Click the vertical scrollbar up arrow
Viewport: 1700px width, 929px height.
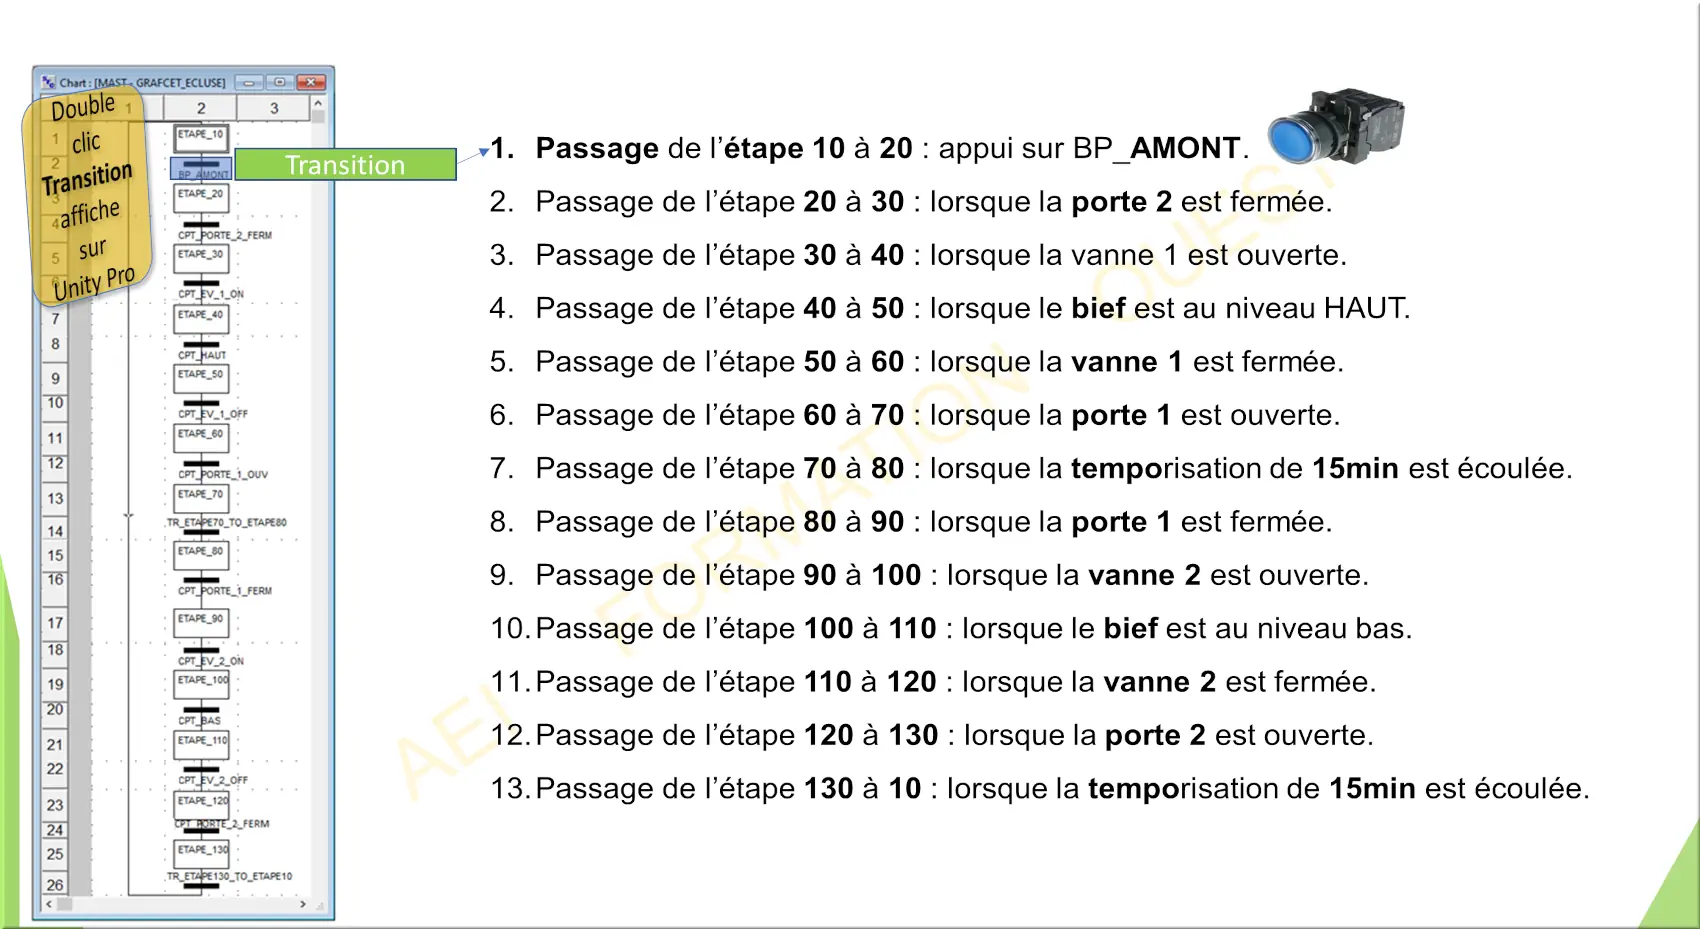tap(318, 103)
